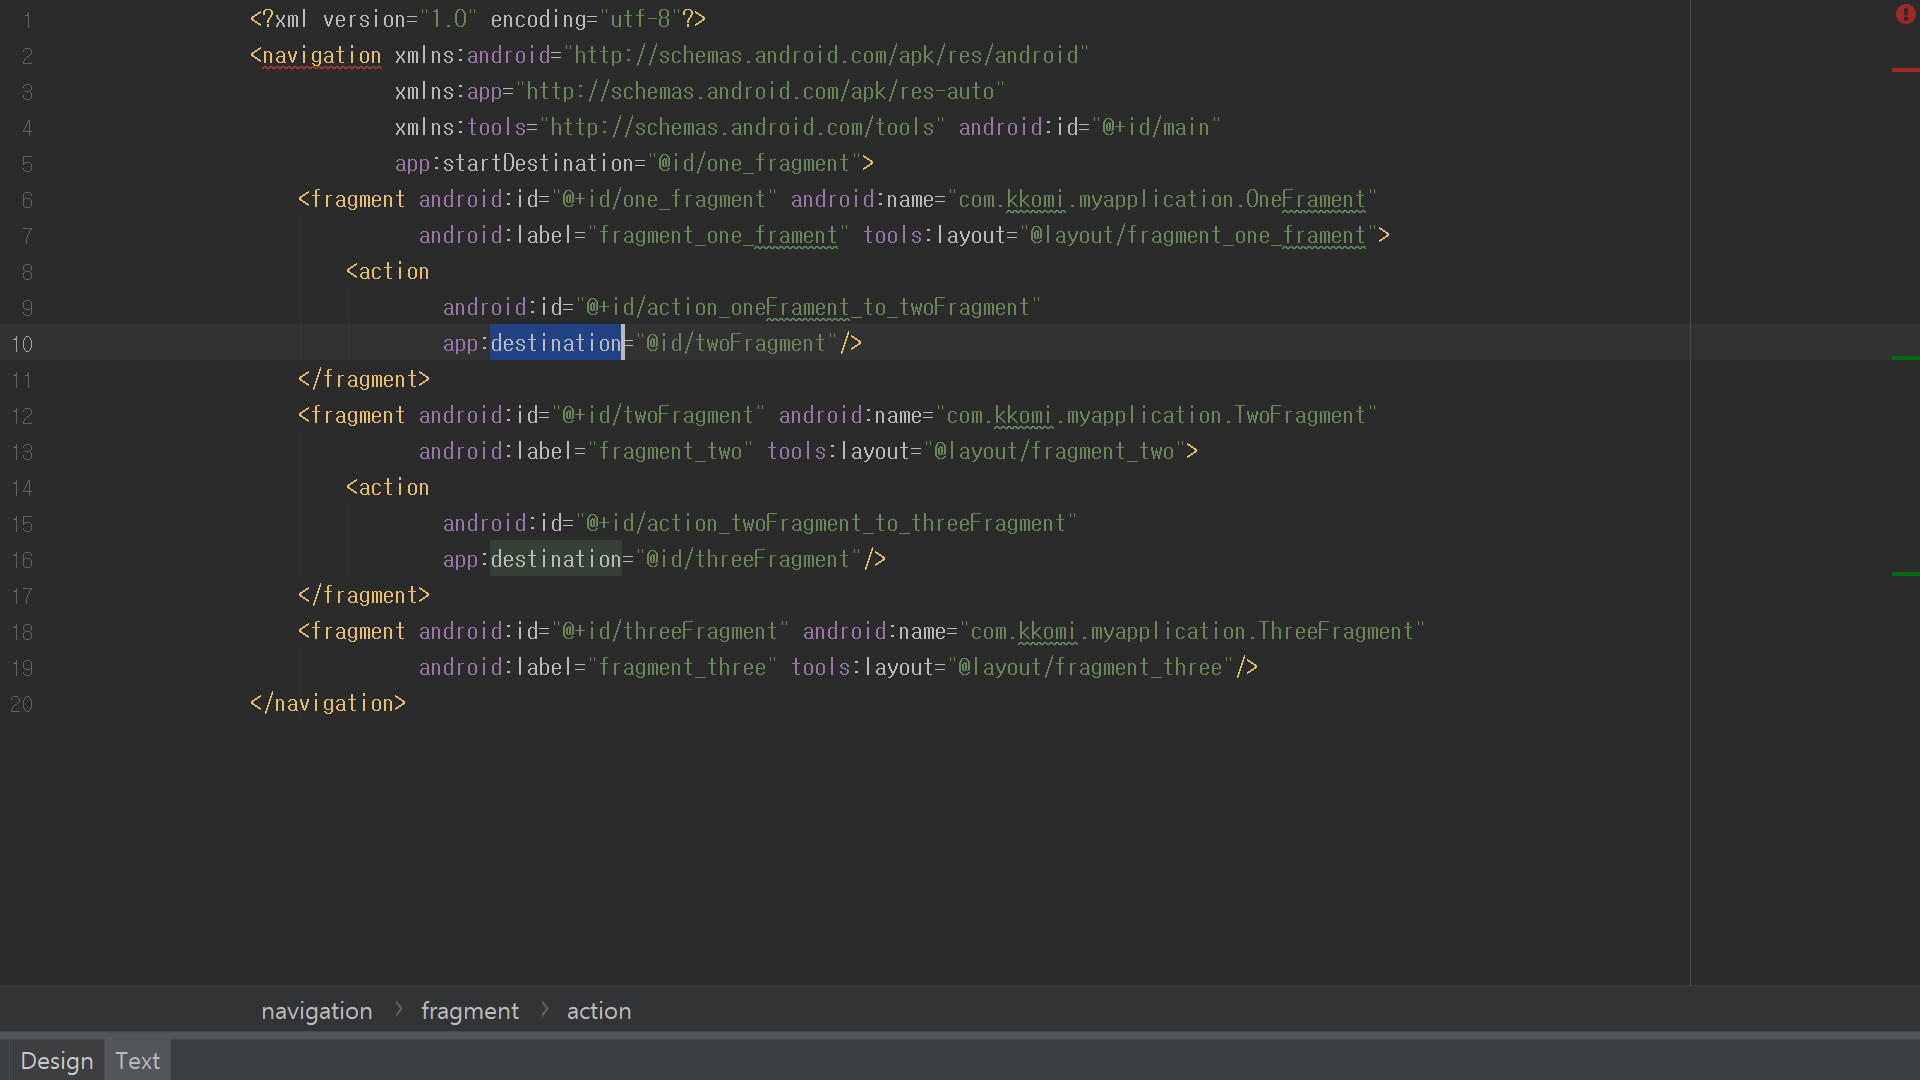Click closing </navigation> tag

tap(328, 703)
